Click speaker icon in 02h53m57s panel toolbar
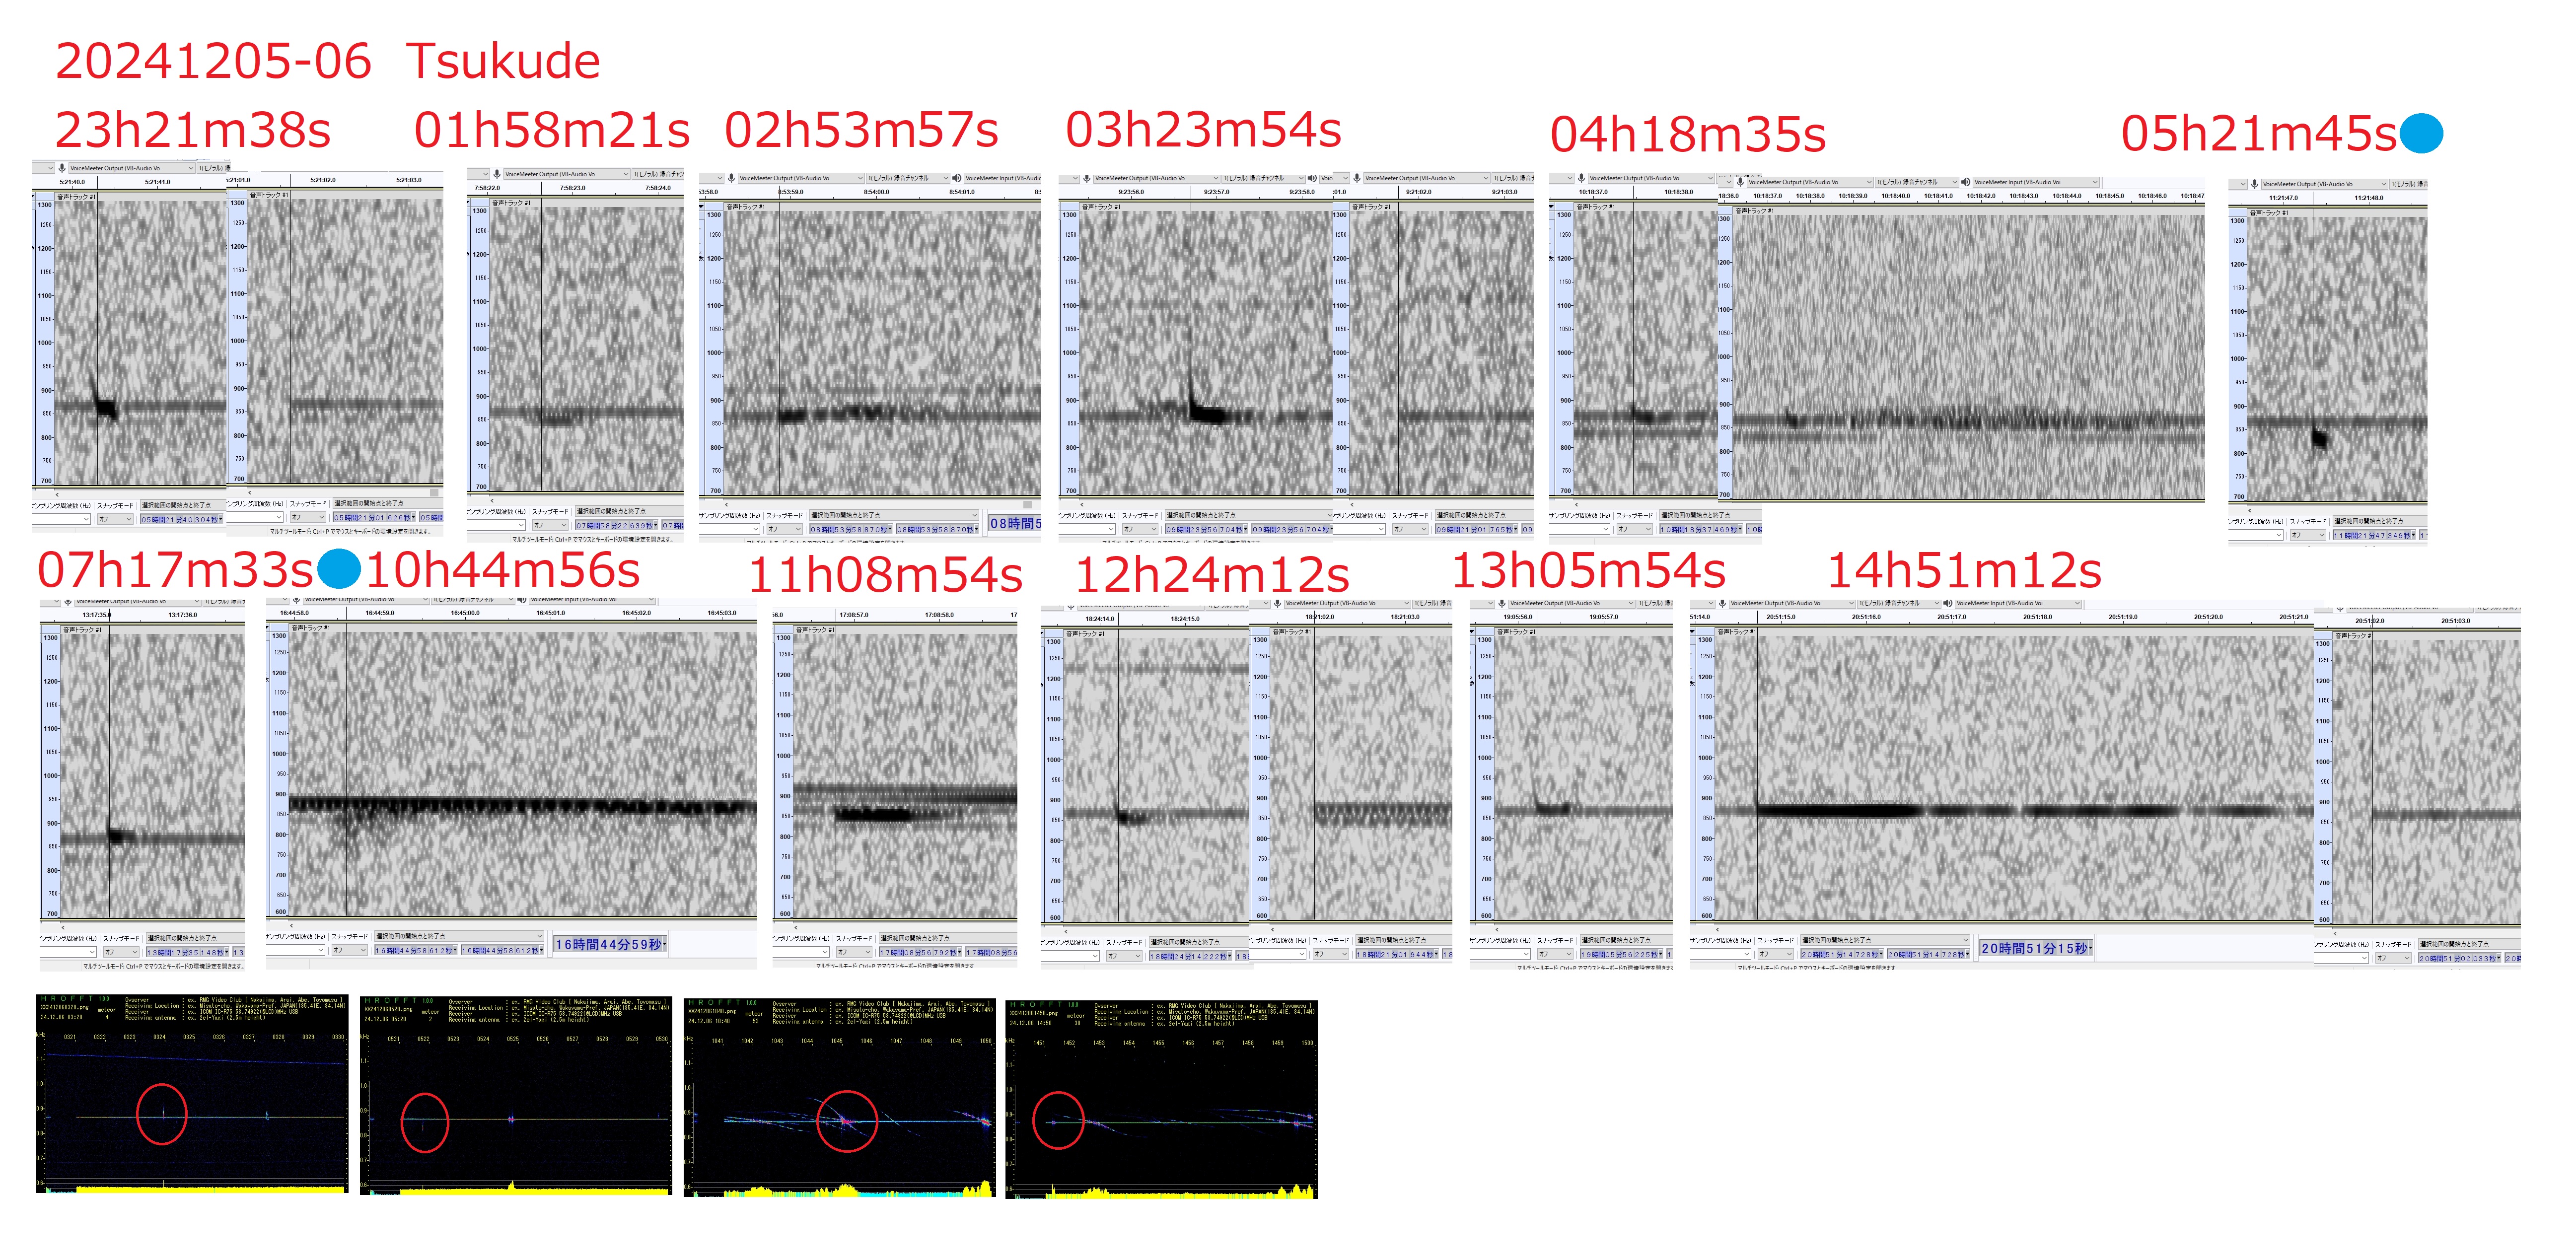This screenshot has height=1257, width=2576. (957, 178)
